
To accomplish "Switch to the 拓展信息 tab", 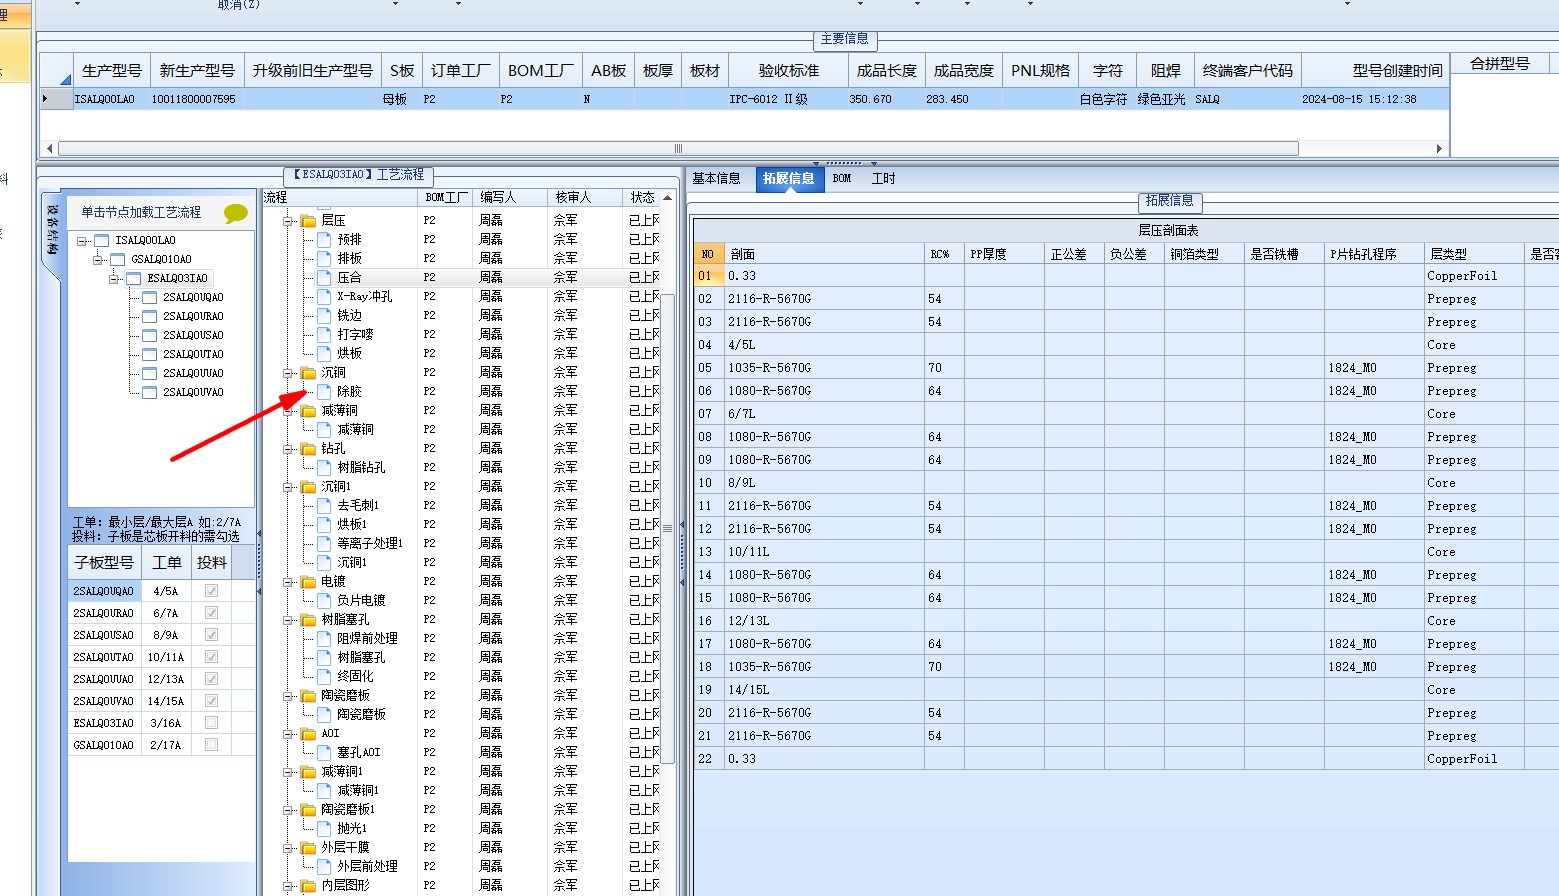I will click(788, 179).
